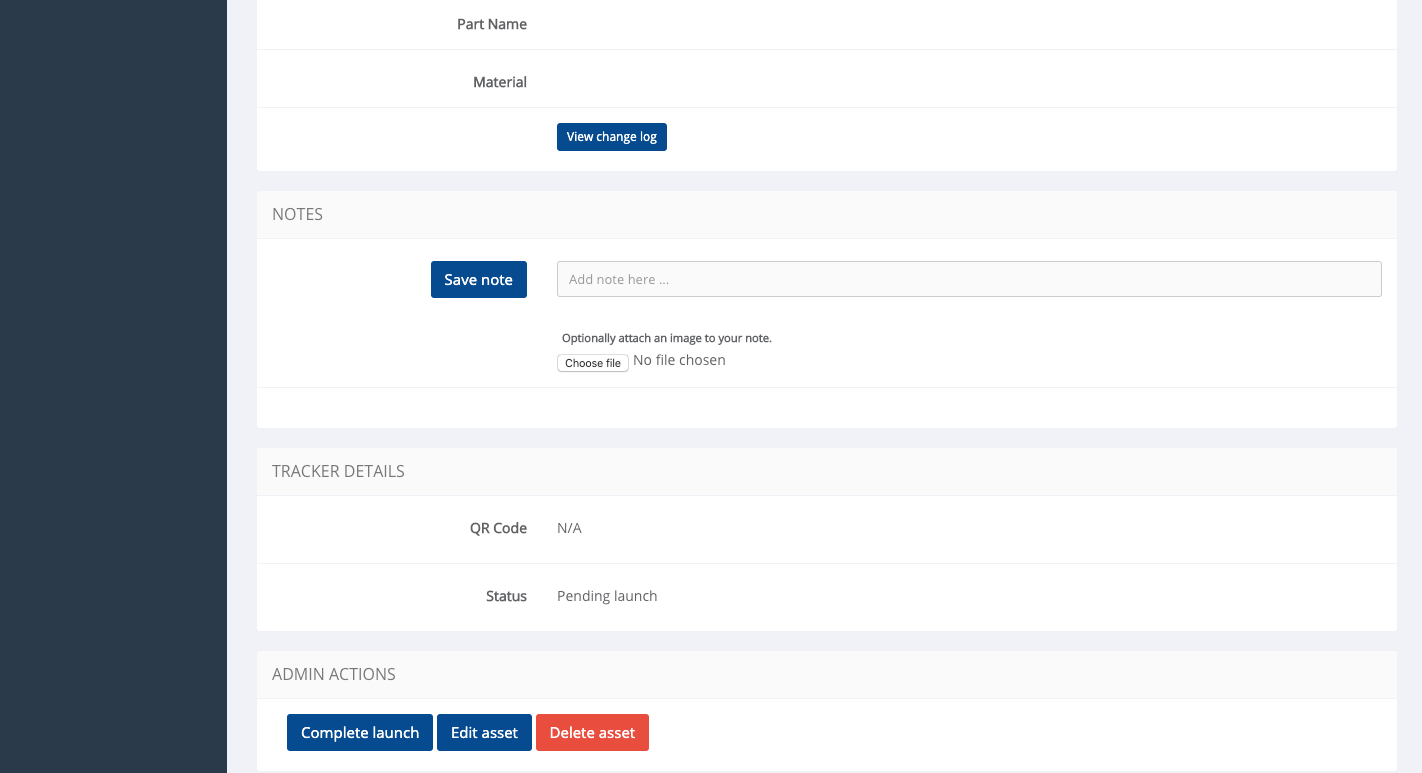Select the TRACKER DETAILS section header
The width and height of the screenshot is (1422, 773).
[338, 471]
